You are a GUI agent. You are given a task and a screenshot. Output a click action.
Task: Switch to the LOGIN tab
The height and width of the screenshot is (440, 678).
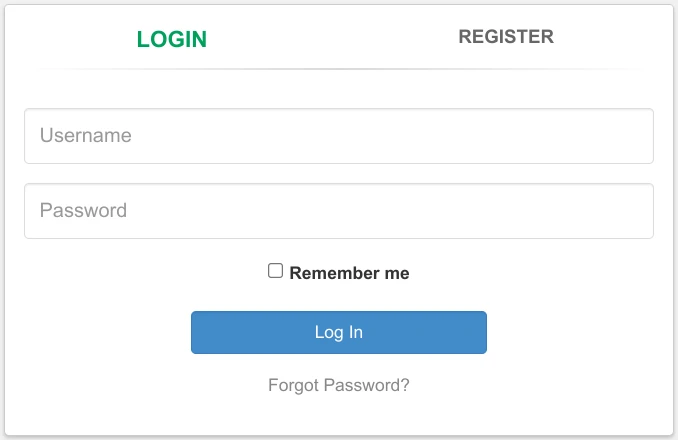coord(172,39)
